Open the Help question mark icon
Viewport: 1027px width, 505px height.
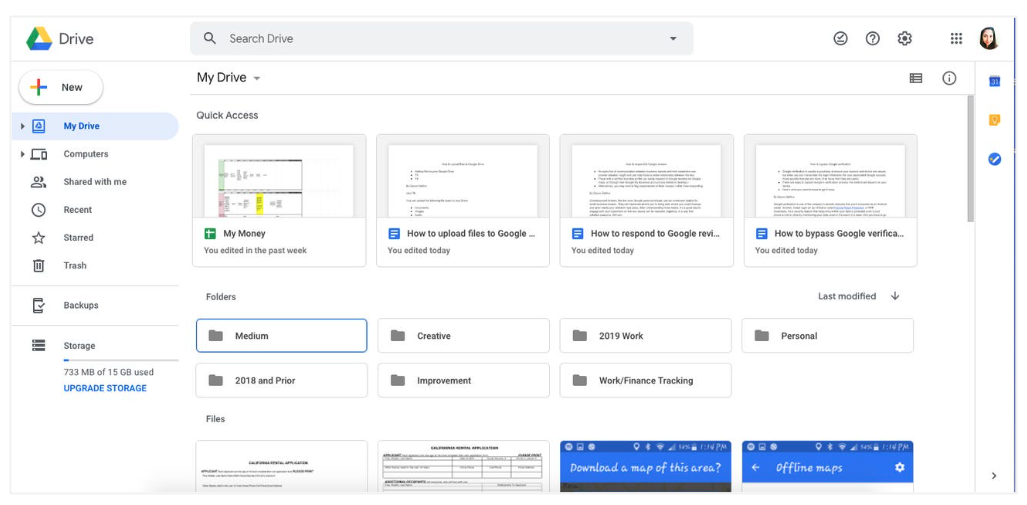[872, 39]
